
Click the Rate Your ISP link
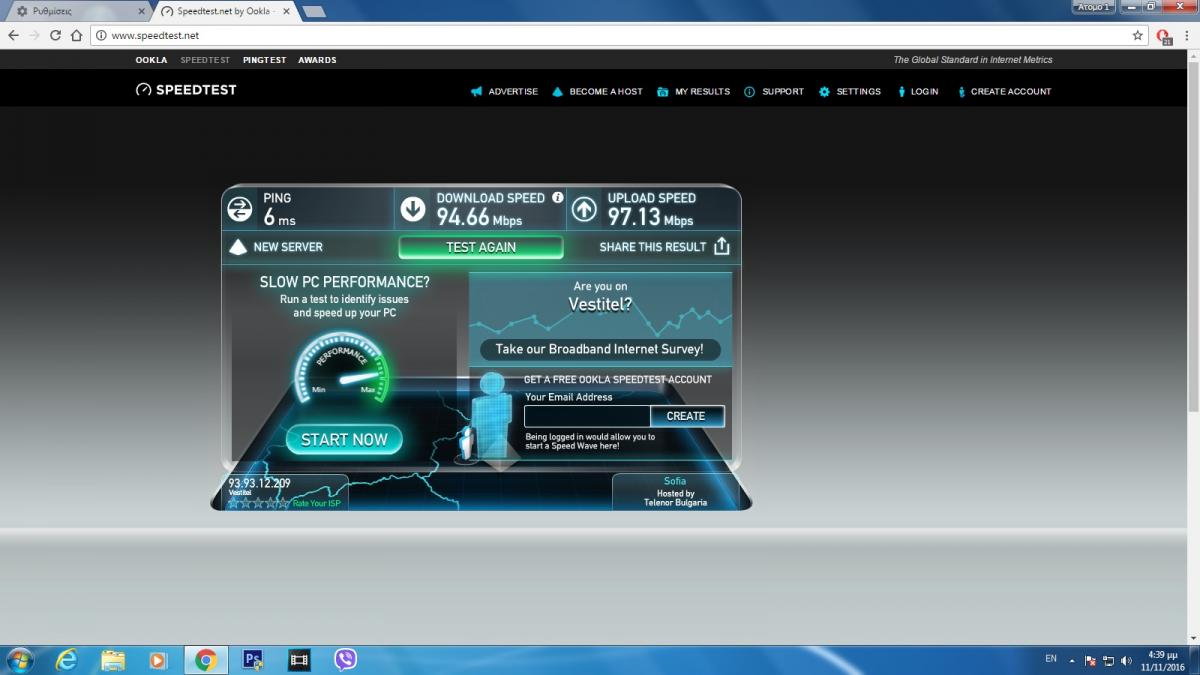317,503
